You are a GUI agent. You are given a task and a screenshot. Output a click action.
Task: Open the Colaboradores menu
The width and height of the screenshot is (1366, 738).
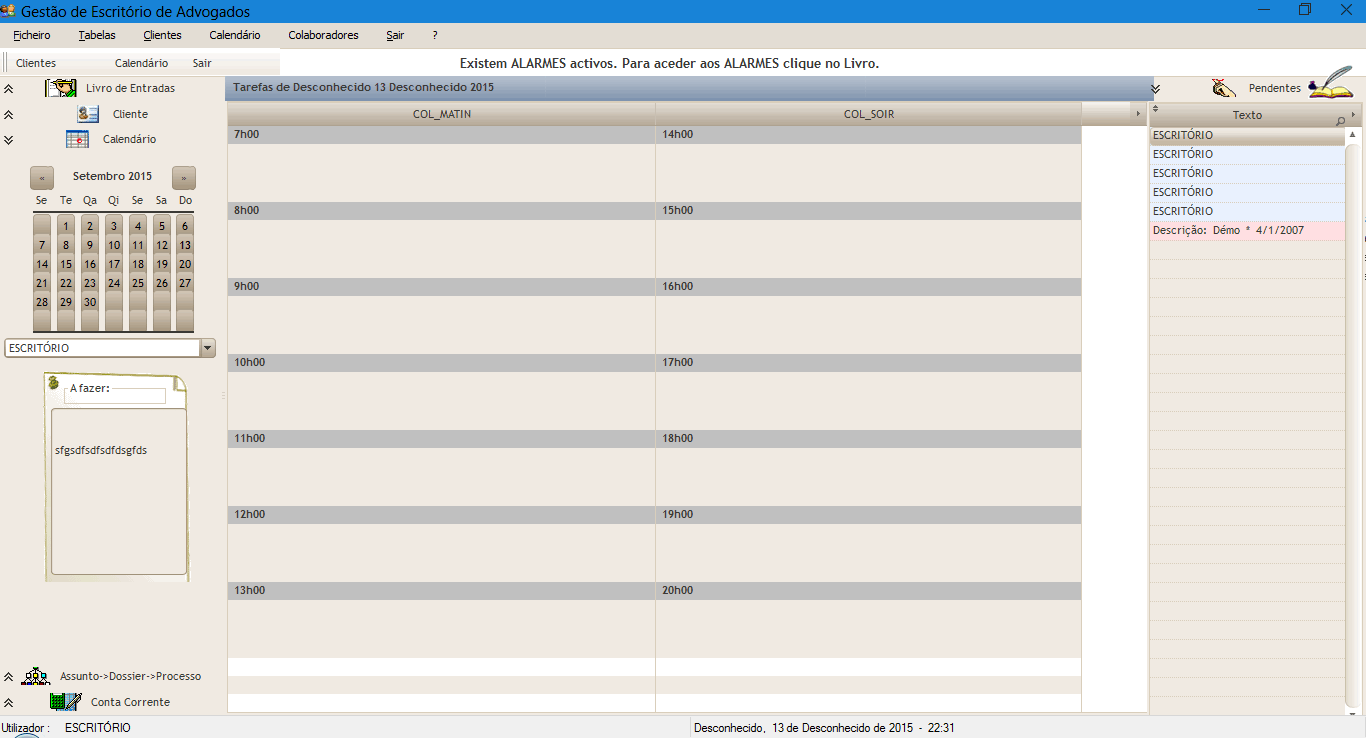(323, 35)
